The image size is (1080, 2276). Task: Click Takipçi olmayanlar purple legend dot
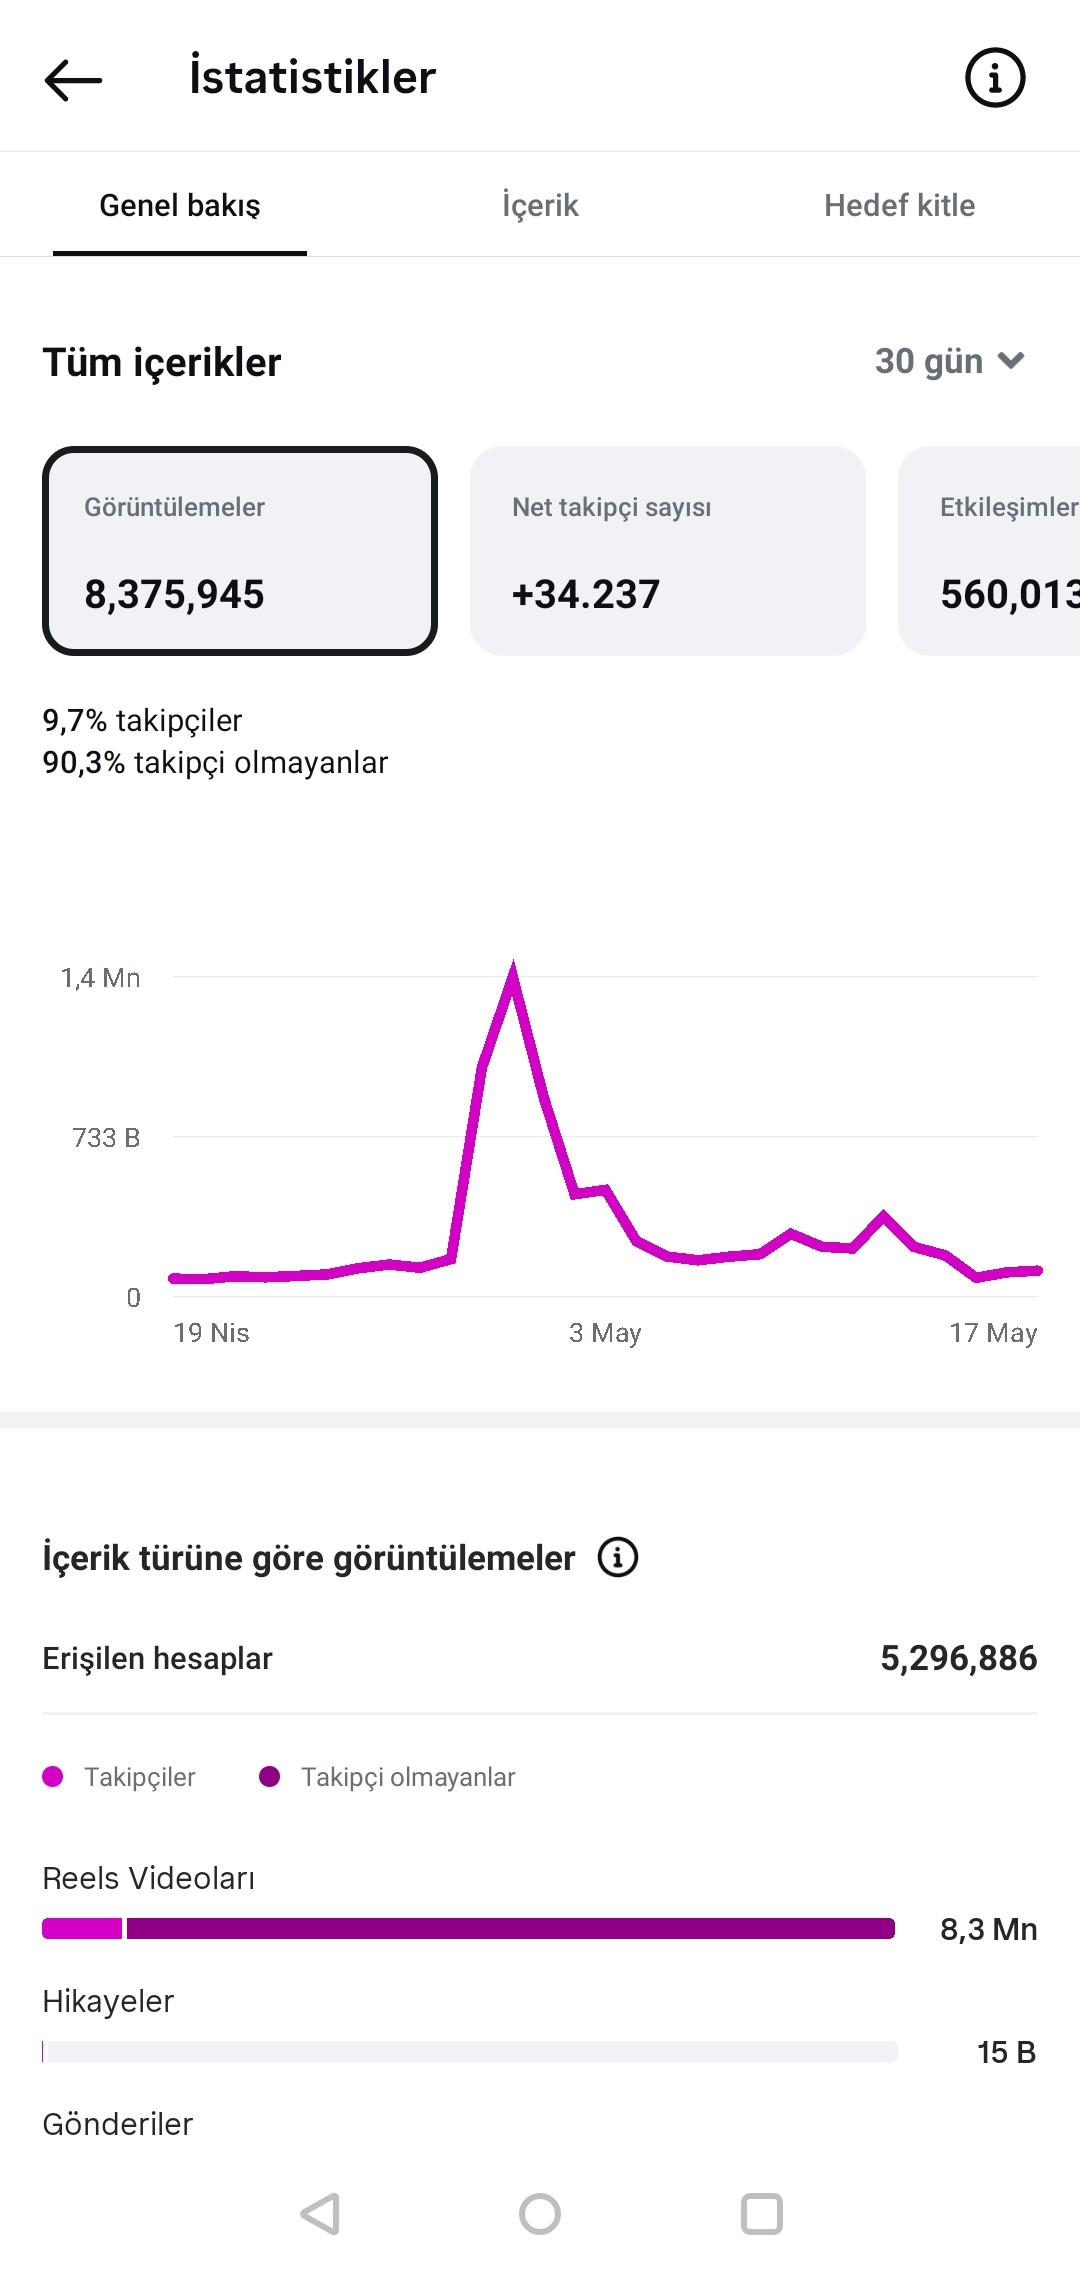269,1776
